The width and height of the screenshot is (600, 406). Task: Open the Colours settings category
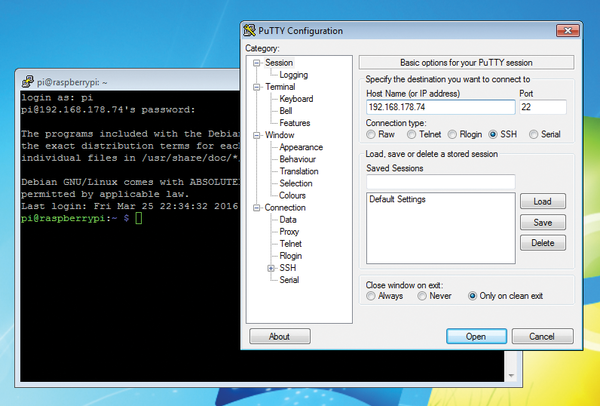(x=292, y=196)
